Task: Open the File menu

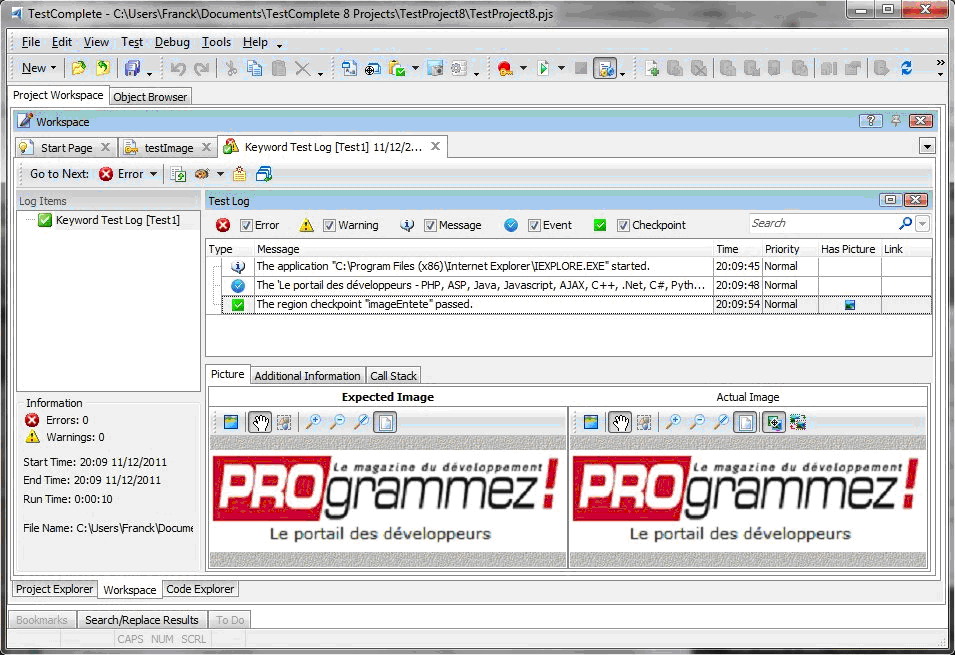Action: pos(30,42)
